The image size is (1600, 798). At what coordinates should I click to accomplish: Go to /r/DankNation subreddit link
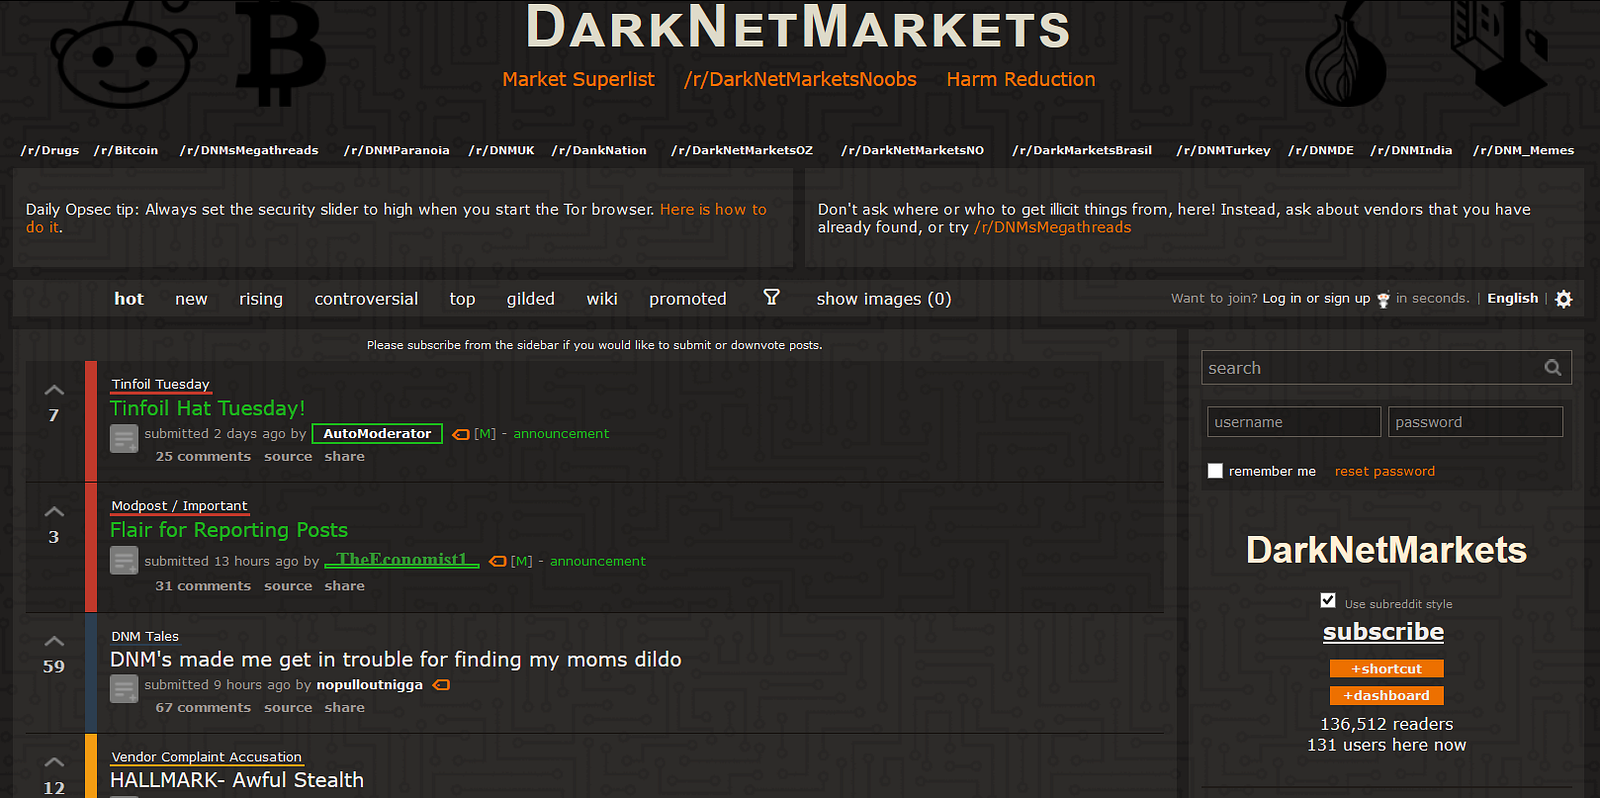click(x=599, y=150)
